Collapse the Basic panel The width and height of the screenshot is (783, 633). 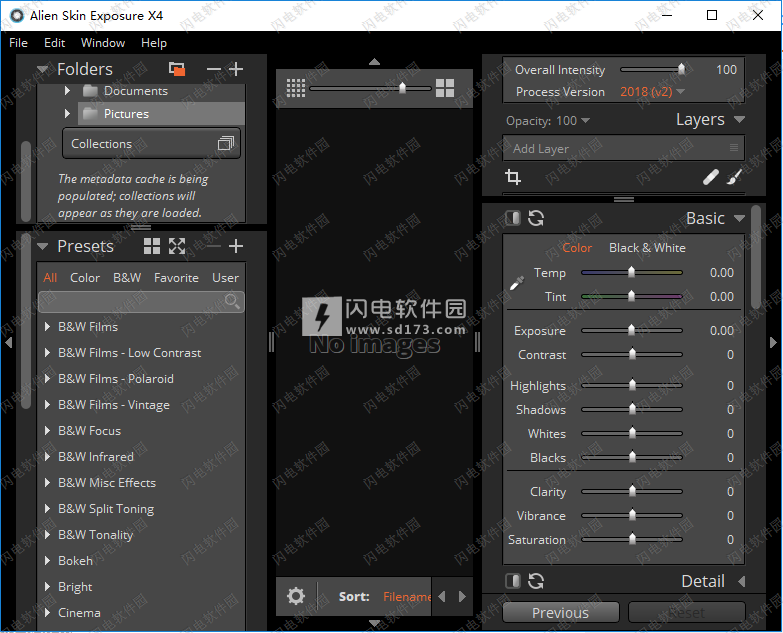pos(740,219)
